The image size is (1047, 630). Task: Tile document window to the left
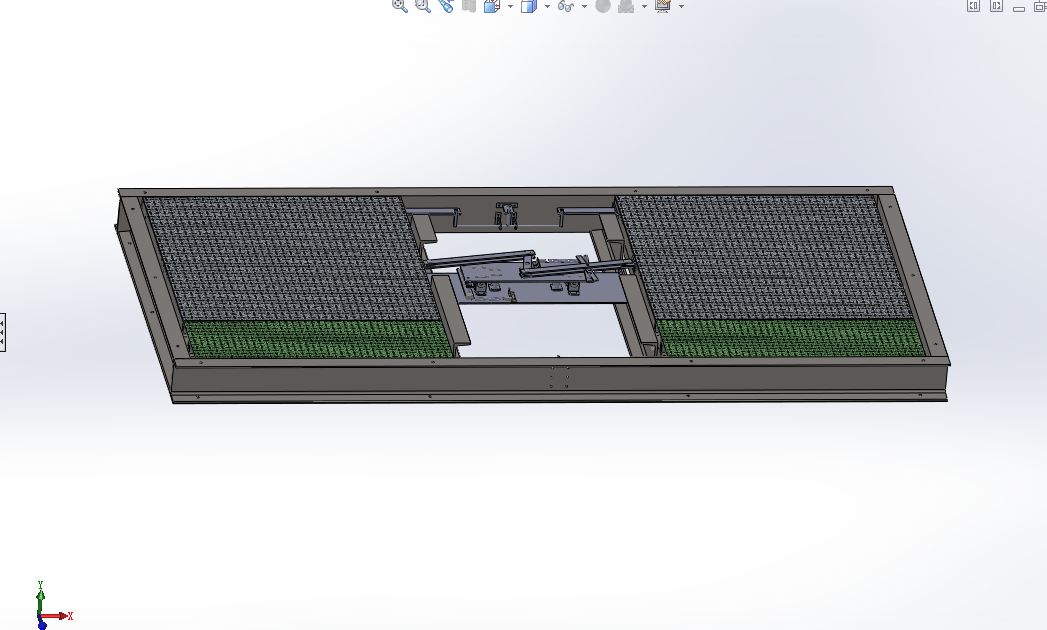(x=974, y=6)
